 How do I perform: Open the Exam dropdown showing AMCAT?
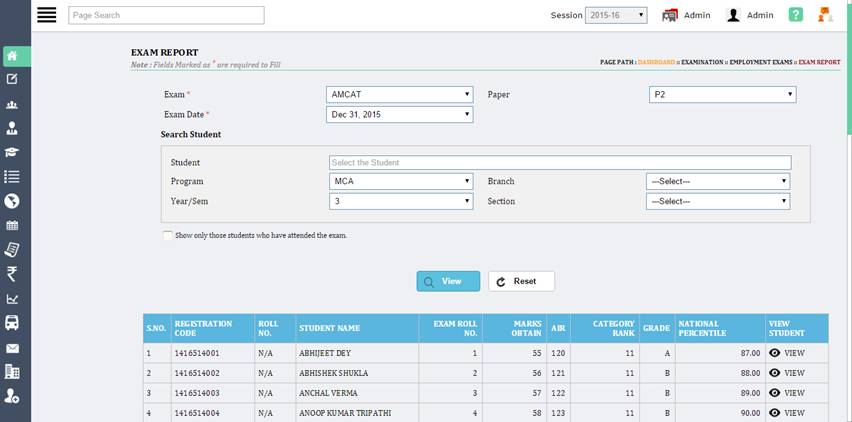pos(400,94)
